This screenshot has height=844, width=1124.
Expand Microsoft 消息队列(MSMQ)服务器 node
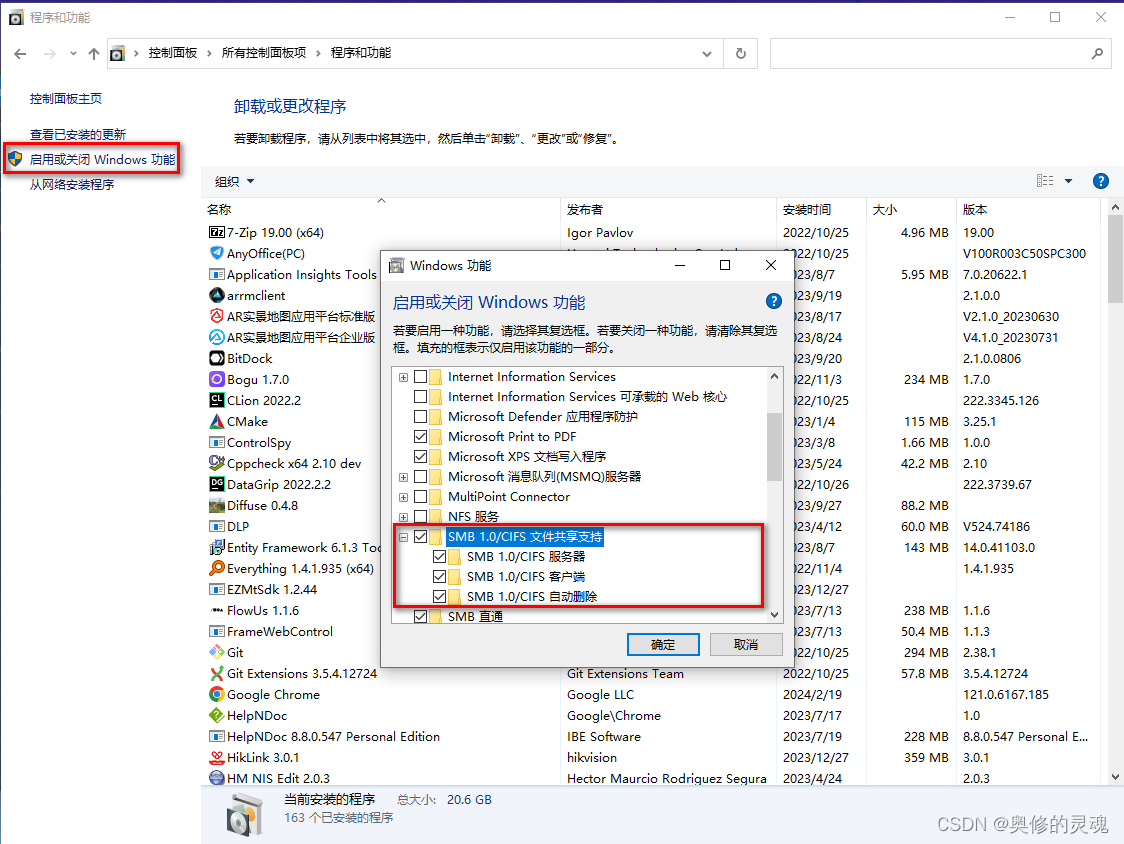click(404, 477)
